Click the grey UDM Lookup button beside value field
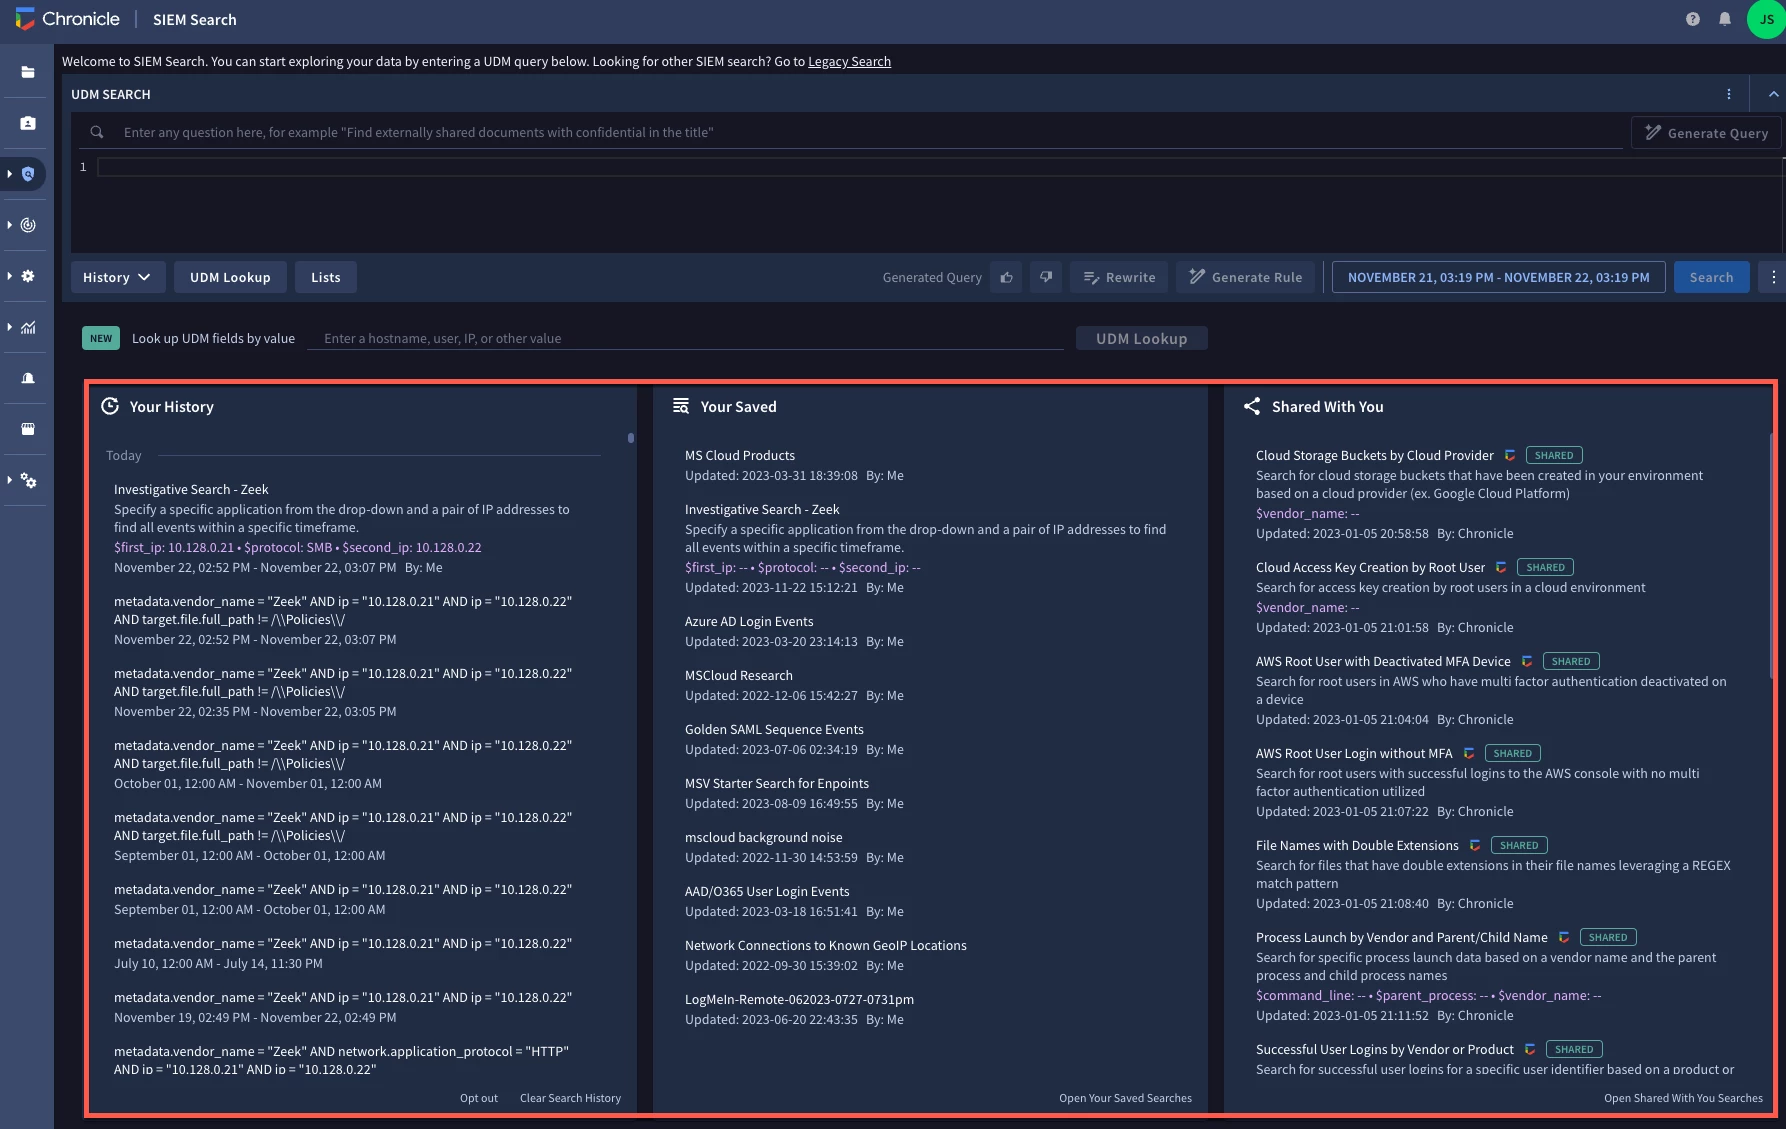Screen dimensions: 1786x1129 point(1141,338)
